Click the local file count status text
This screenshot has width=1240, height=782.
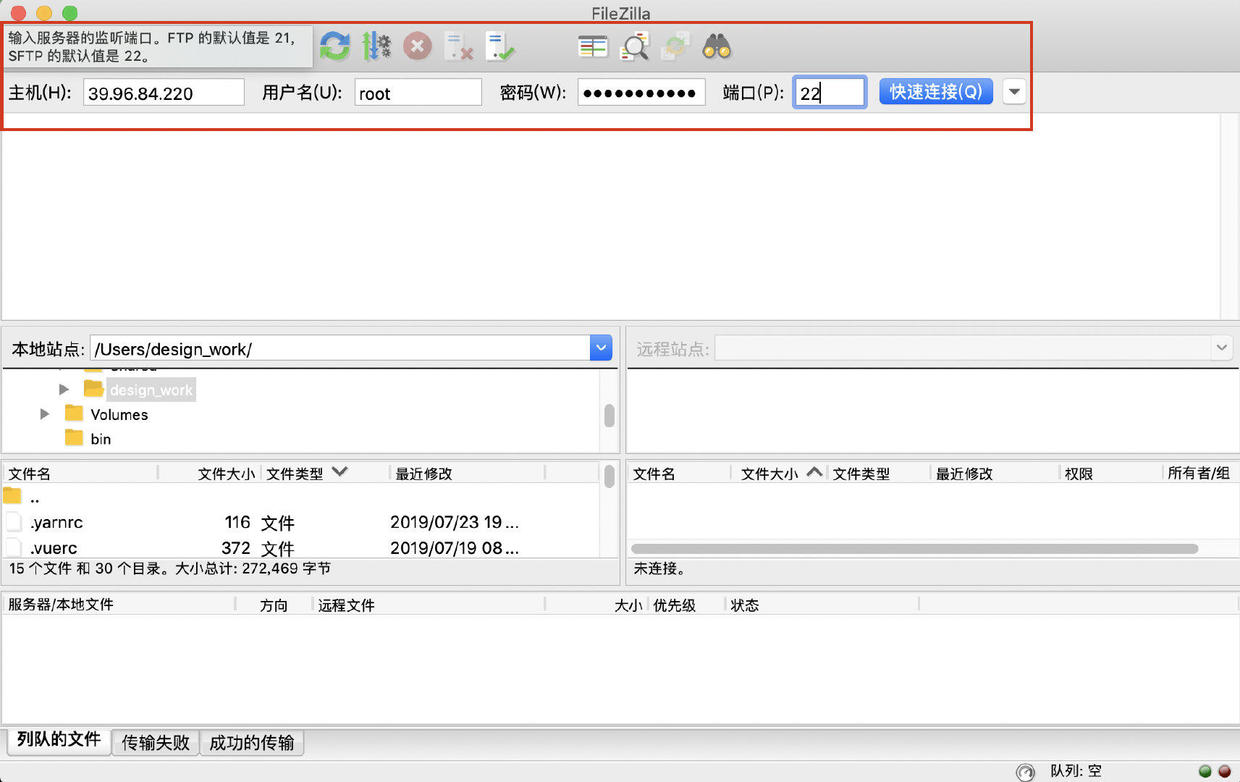(170, 568)
